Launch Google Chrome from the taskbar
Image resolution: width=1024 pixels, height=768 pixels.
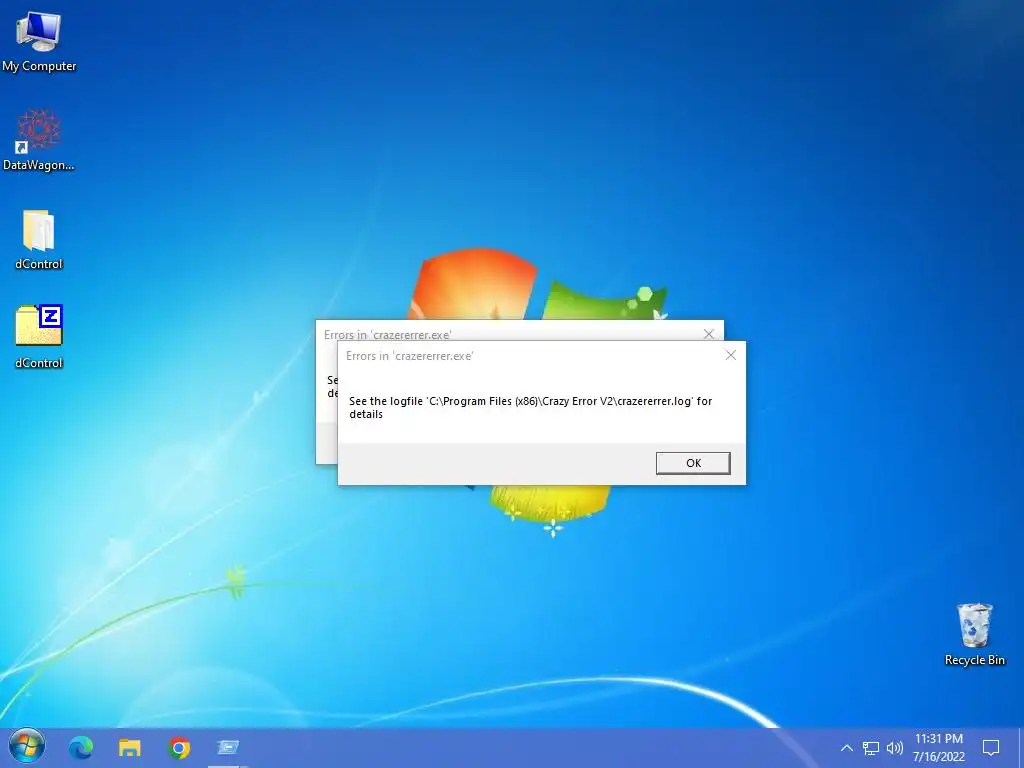tap(179, 747)
